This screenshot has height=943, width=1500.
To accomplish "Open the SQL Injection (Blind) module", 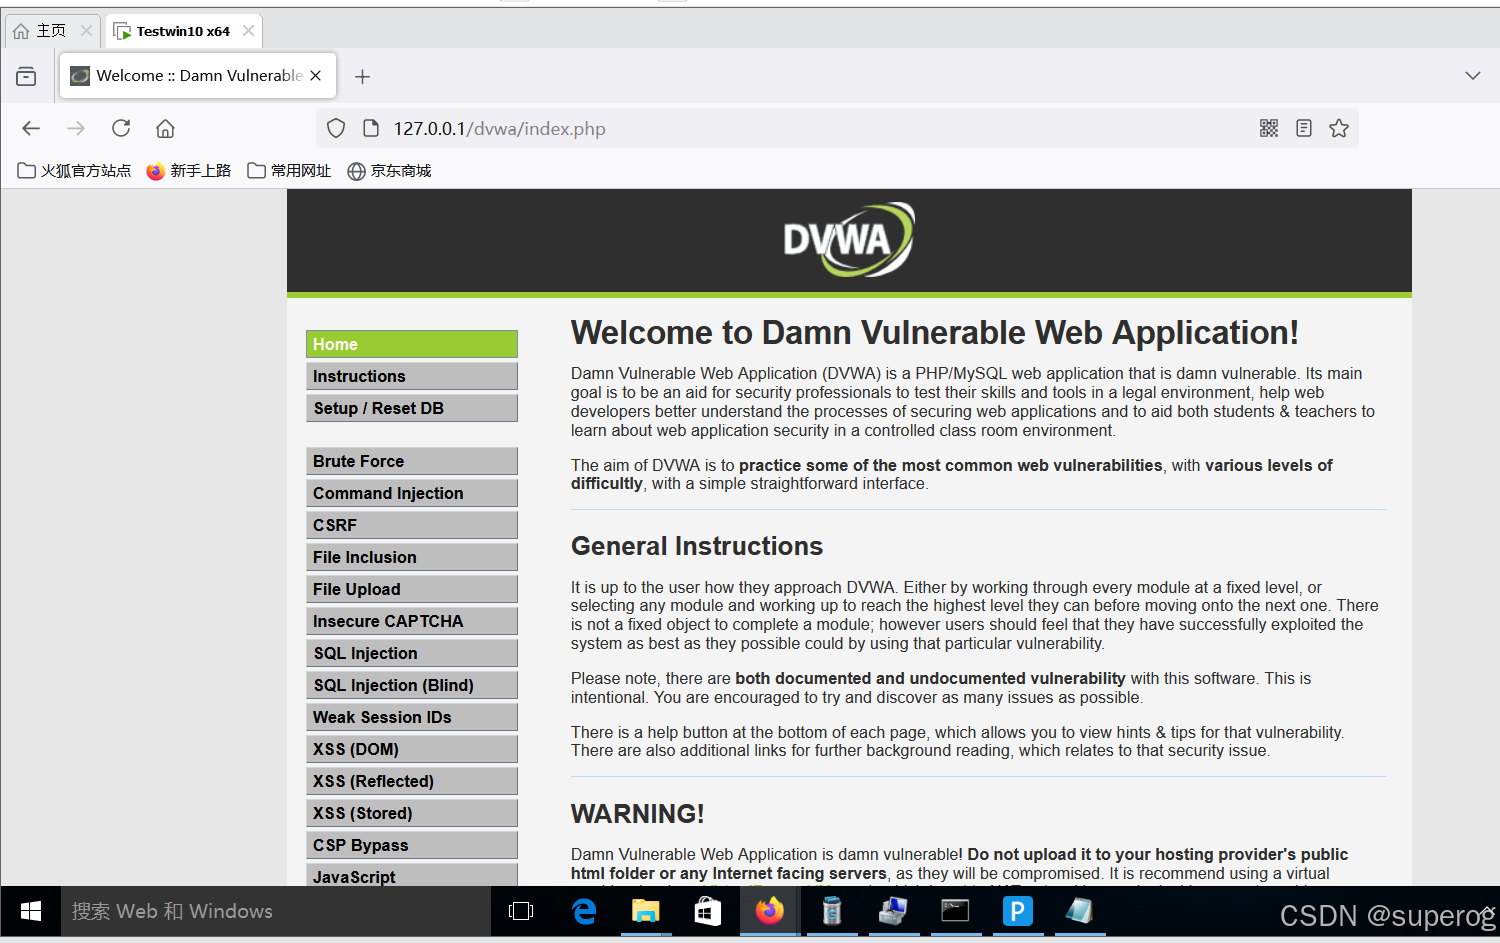I will (412, 685).
